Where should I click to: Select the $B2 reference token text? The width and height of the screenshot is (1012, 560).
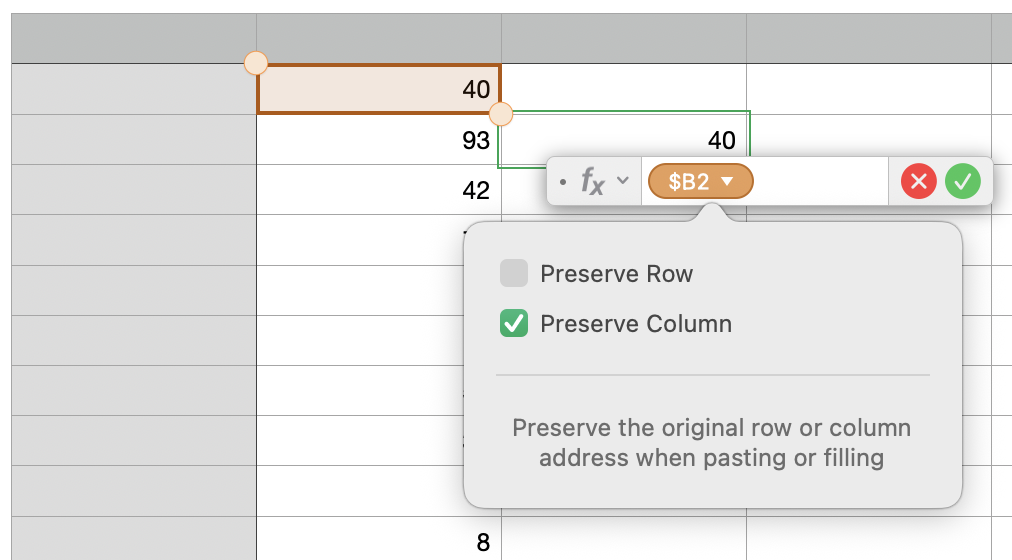tap(689, 181)
